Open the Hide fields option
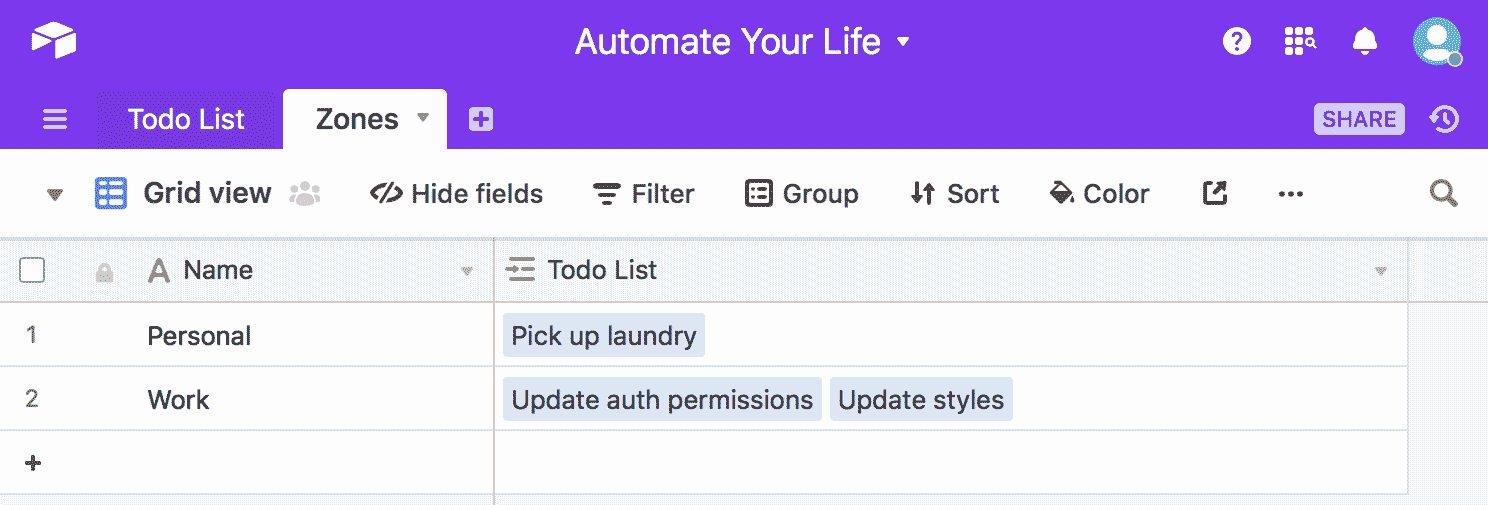Viewport: 1488px width, 505px height. 457,193
